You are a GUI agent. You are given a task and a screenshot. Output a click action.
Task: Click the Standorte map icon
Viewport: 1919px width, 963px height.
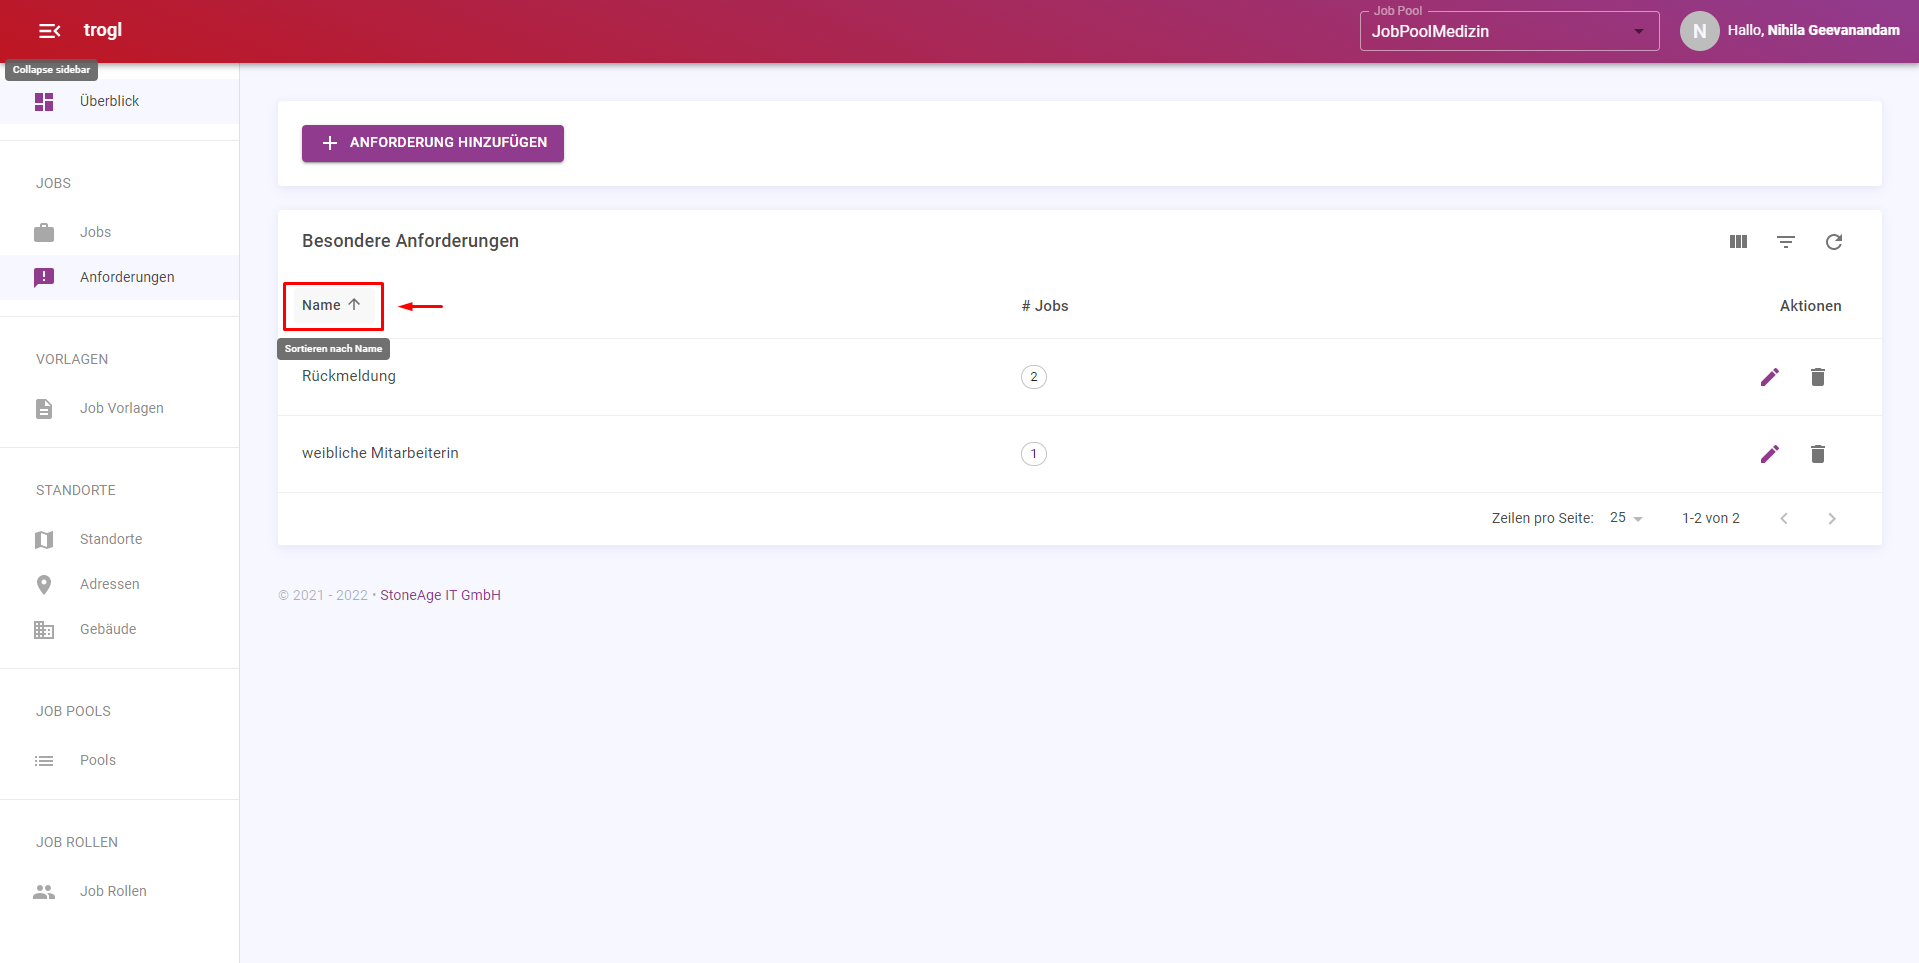[x=44, y=540]
